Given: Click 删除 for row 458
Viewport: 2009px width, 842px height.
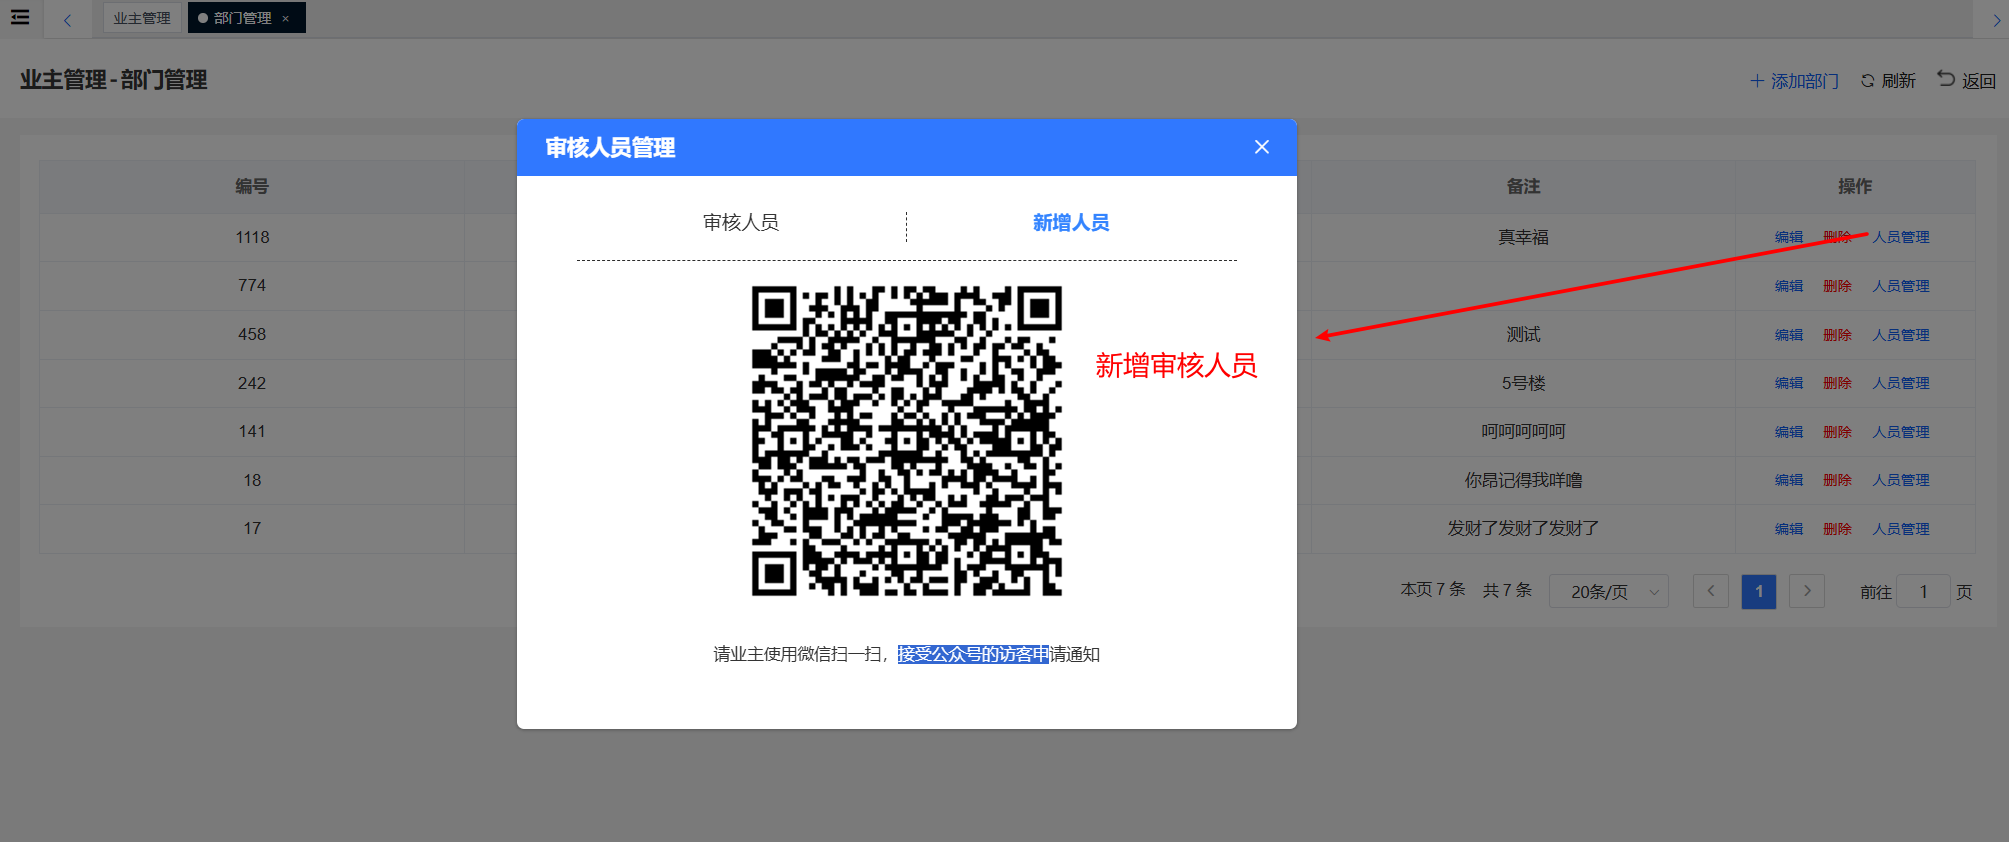Looking at the screenshot, I should click(1837, 335).
